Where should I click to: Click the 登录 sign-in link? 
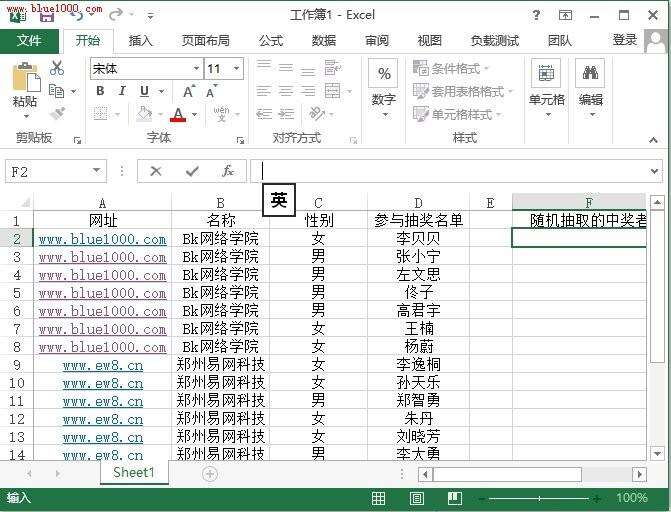pos(625,40)
